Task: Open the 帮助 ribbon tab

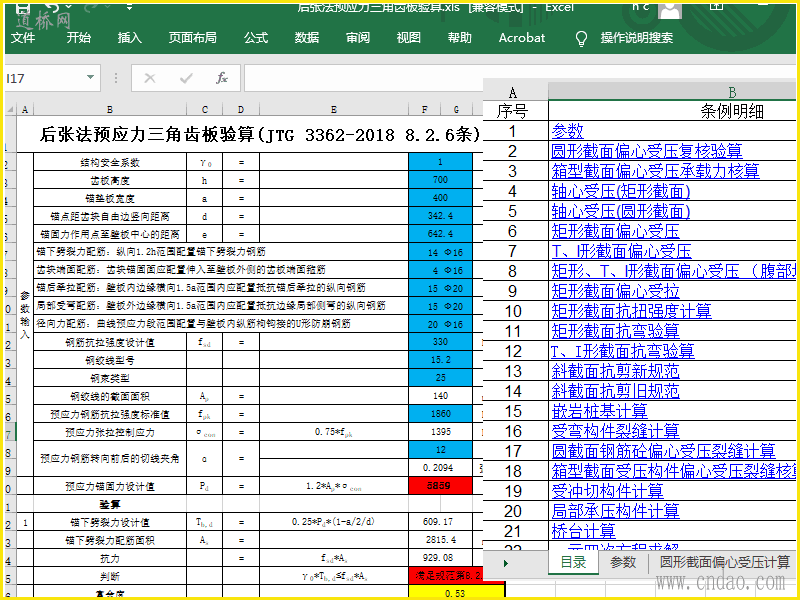Action: (x=460, y=38)
